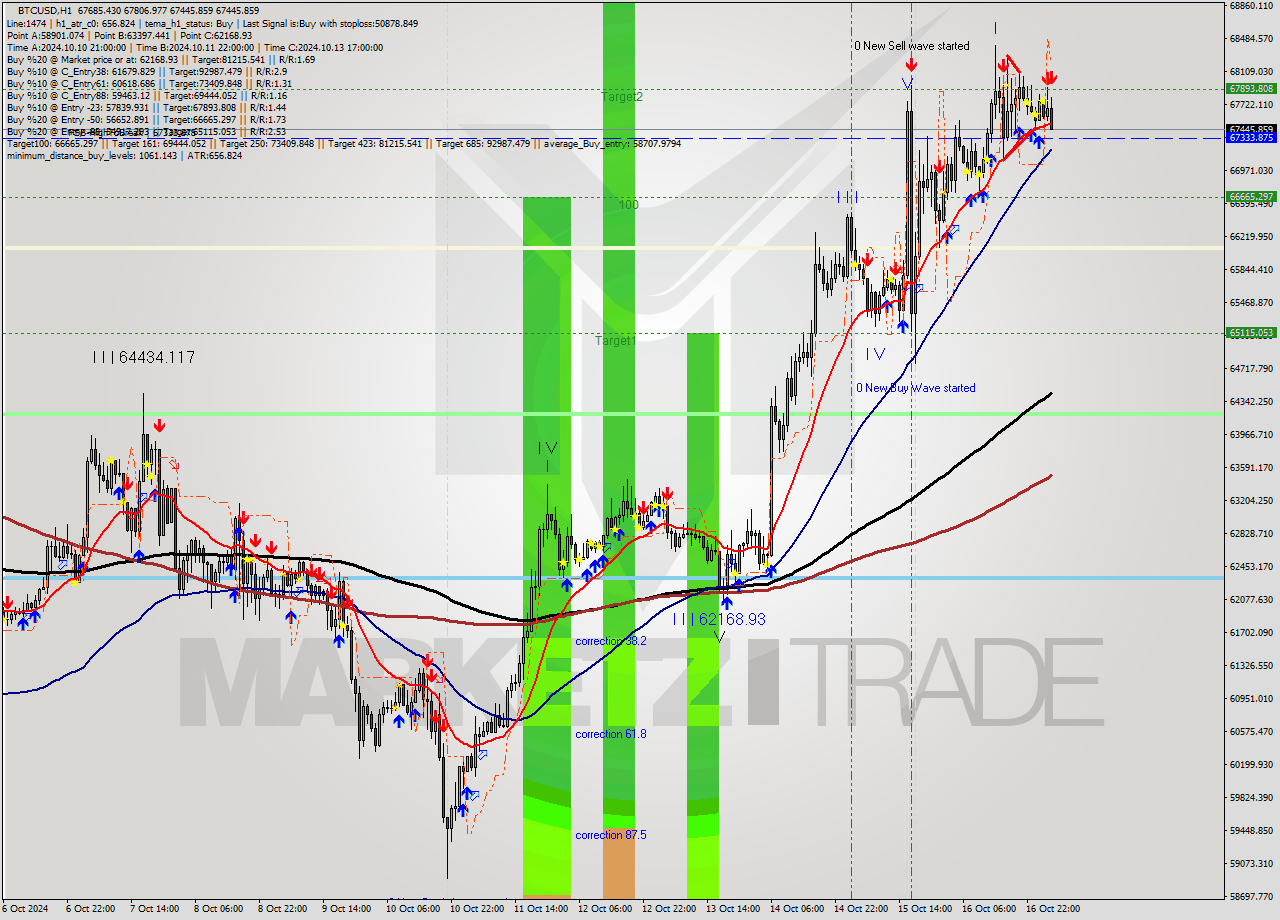Viewport: 1280px width, 920px height.
Task: Click the '14 Oct 22:00' time axis label
Action: point(861,909)
